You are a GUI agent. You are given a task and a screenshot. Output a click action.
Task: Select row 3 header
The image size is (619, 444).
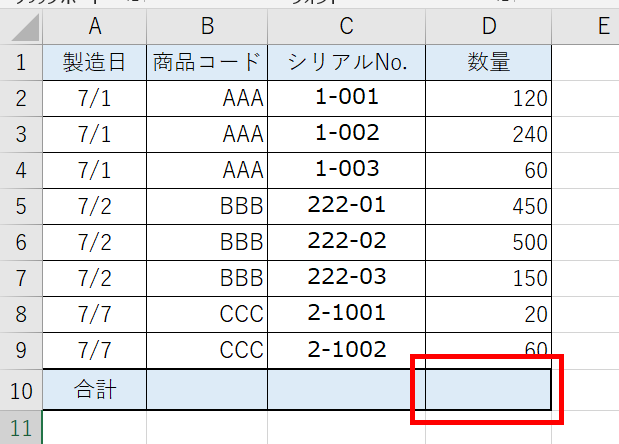point(21,134)
